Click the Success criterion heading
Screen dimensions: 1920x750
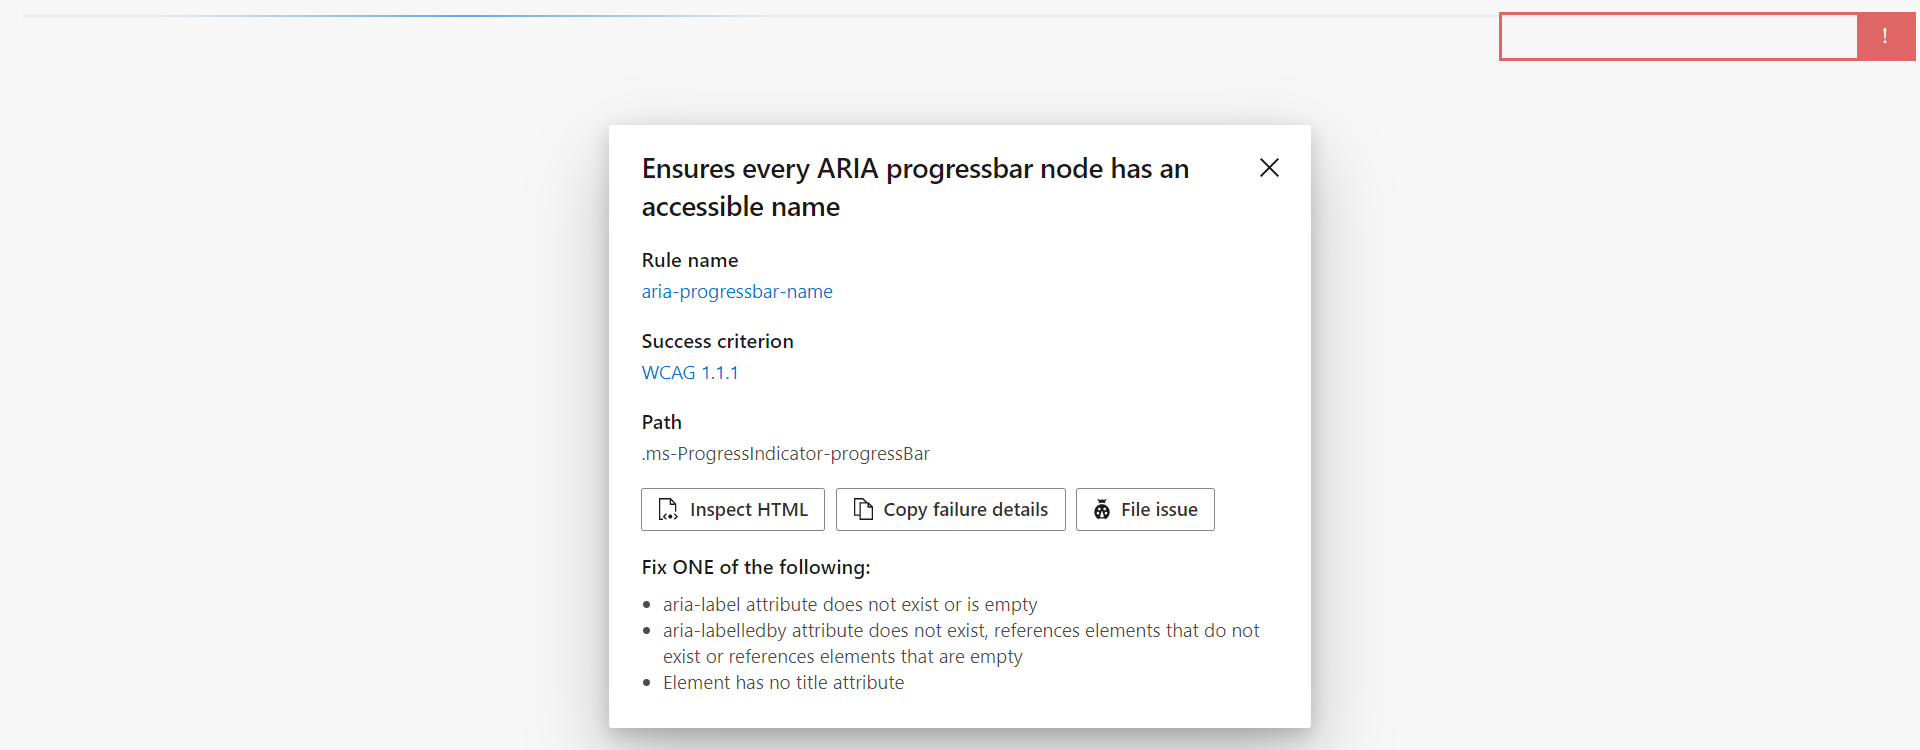click(717, 341)
